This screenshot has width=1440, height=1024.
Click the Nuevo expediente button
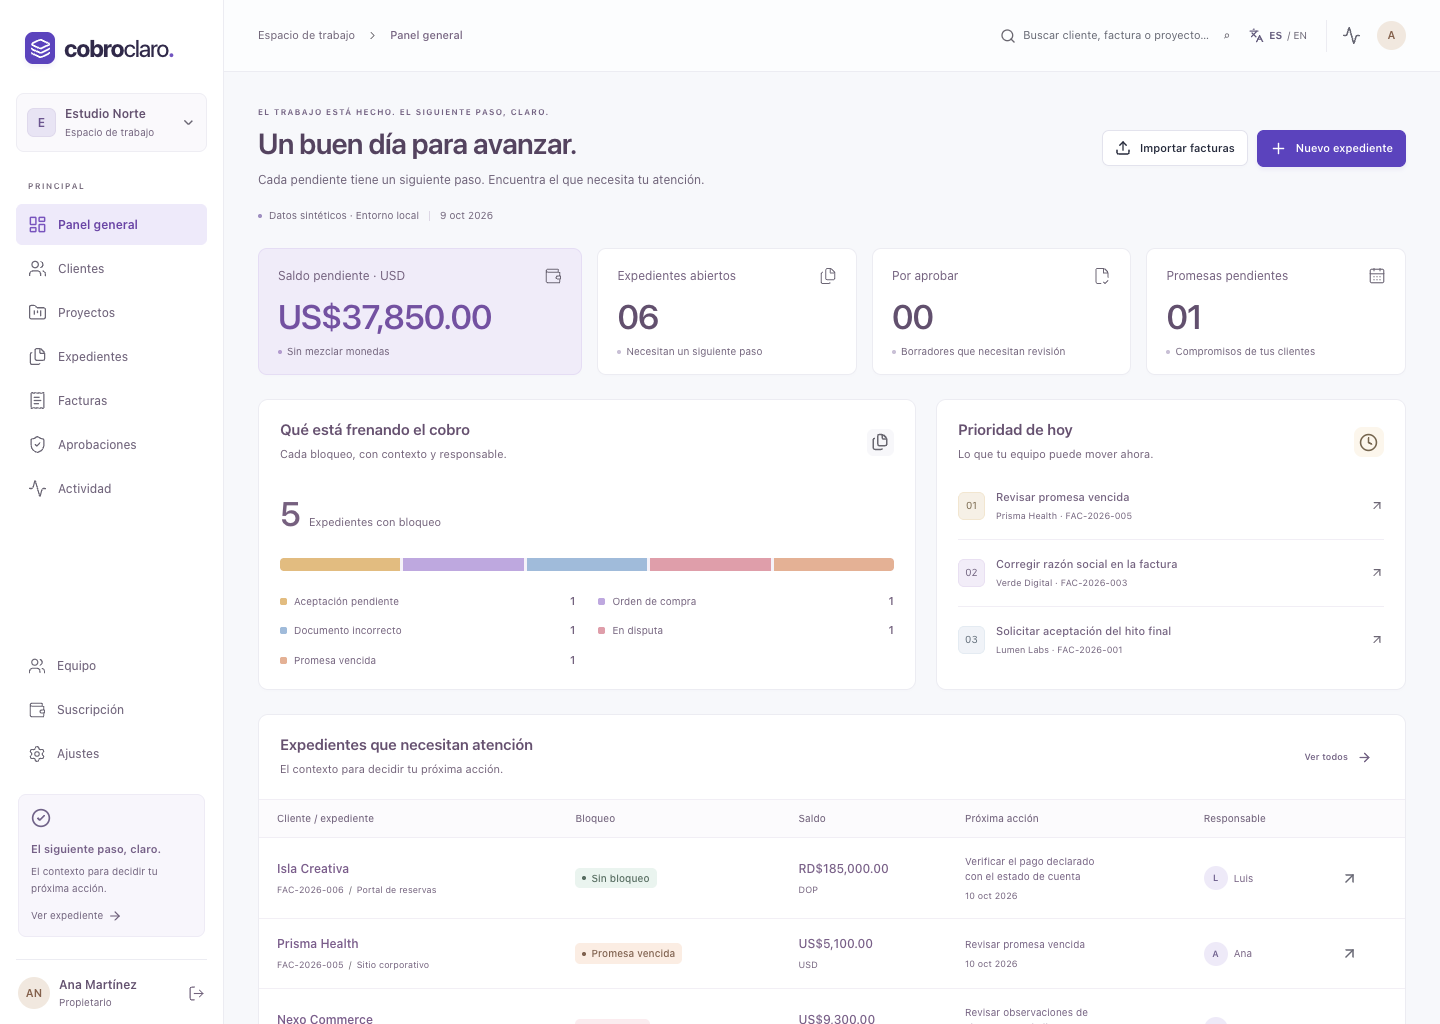coord(1331,148)
